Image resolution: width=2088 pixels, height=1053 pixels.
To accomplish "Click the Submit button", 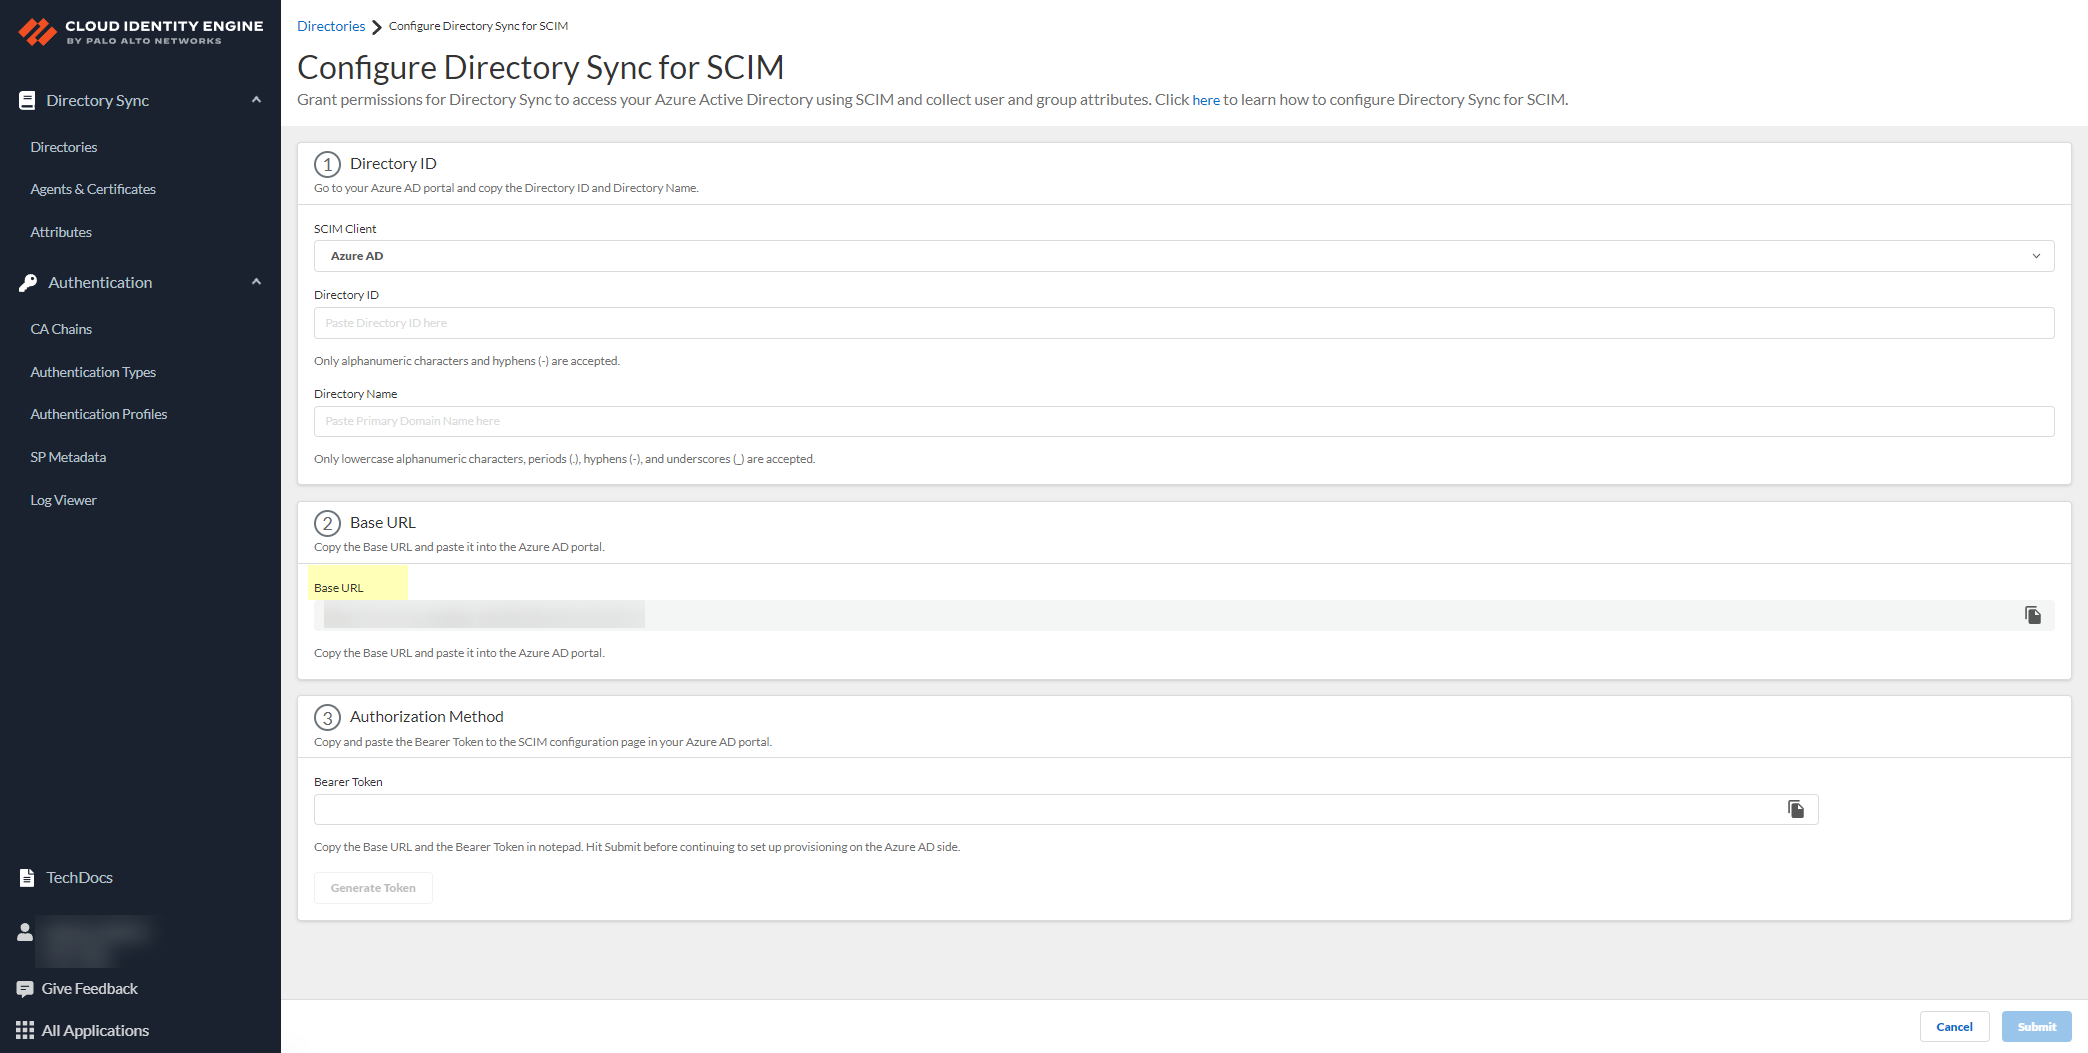I will pyautogui.click(x=2036, y=1026).
